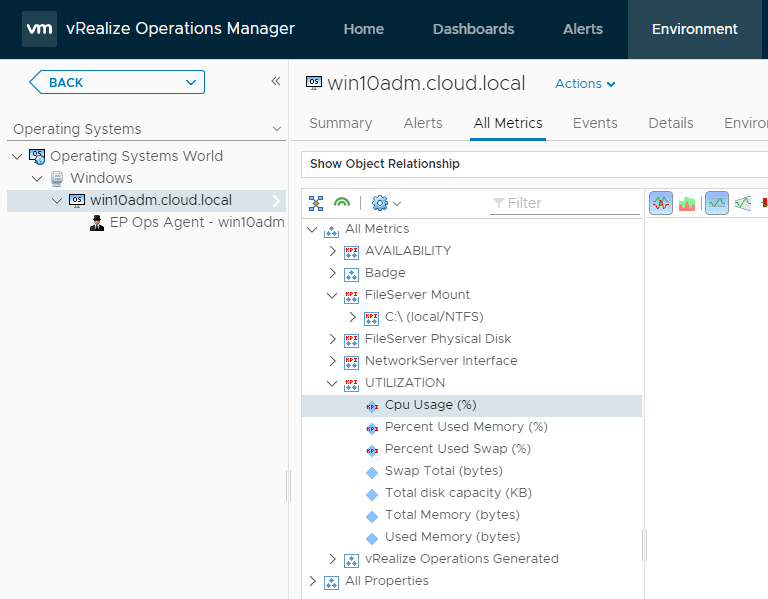768x599 pixels.
Task: Open the Dashboards menu
Action: pyautogui.click(x=473, y=29)
